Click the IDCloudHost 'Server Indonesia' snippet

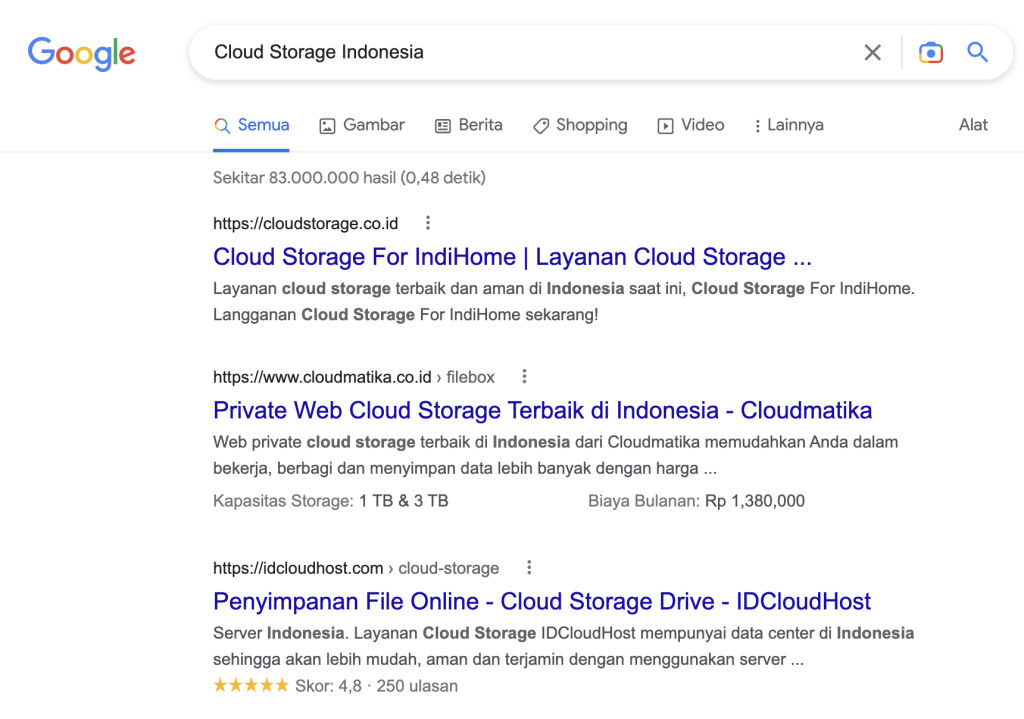563,646
